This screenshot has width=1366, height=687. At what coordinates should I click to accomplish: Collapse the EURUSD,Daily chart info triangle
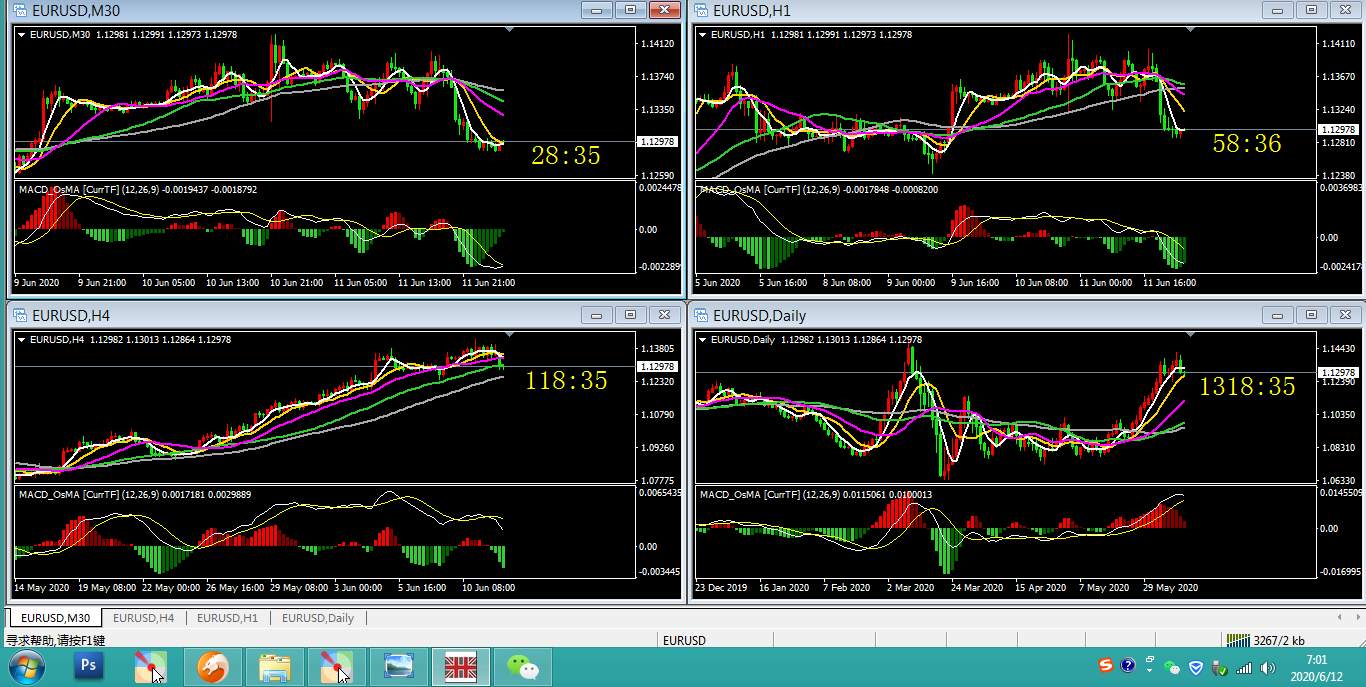703,339
